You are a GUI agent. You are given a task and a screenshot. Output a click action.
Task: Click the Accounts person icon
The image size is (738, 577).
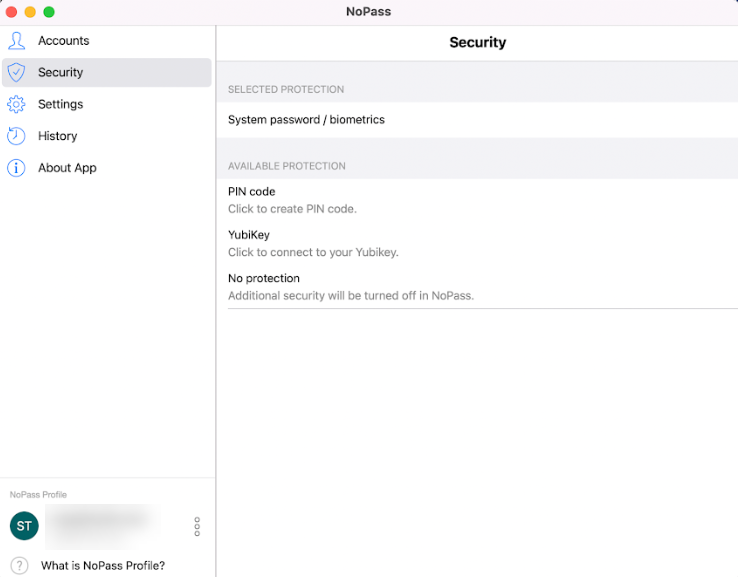point(16,41)
